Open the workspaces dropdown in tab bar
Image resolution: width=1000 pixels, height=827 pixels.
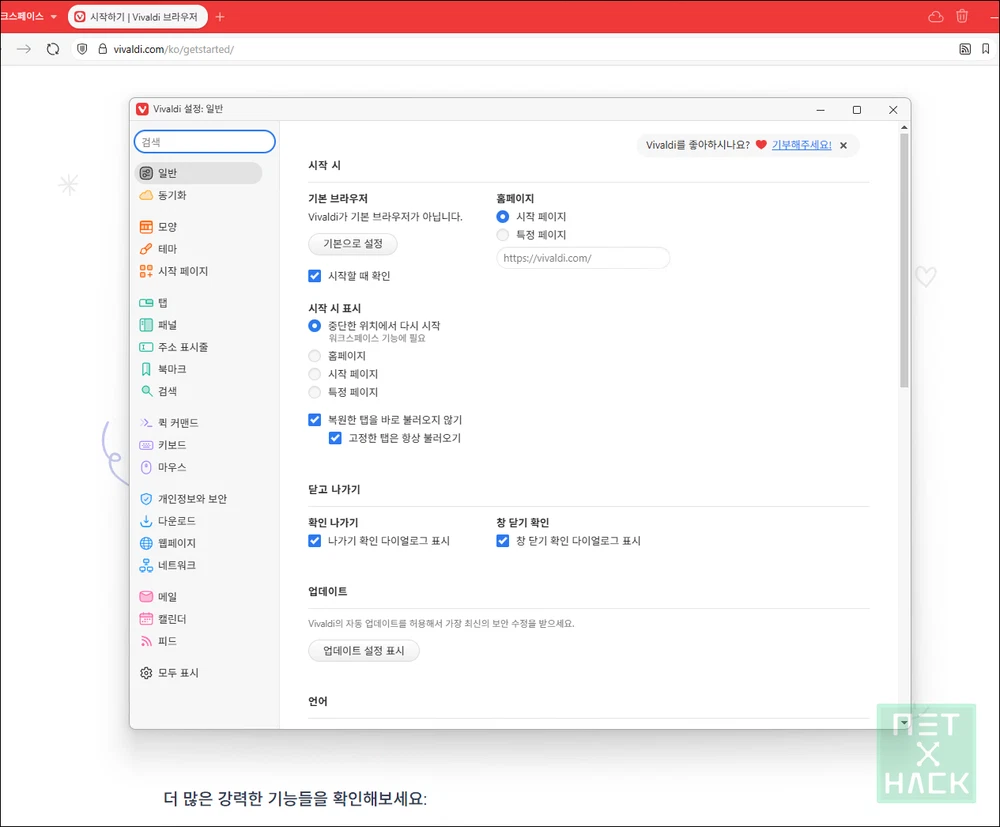click(x=29, y=17)
